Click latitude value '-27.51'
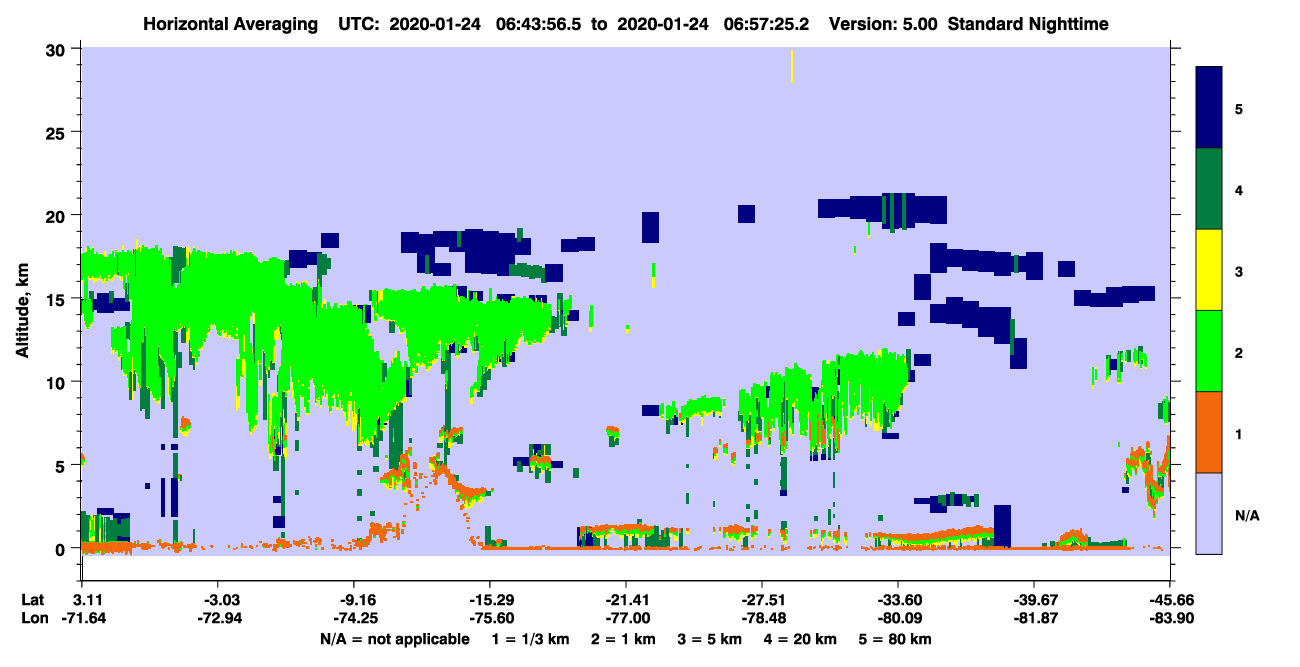This screenshot has width=1300, height=667. click(x=762, y=599)
